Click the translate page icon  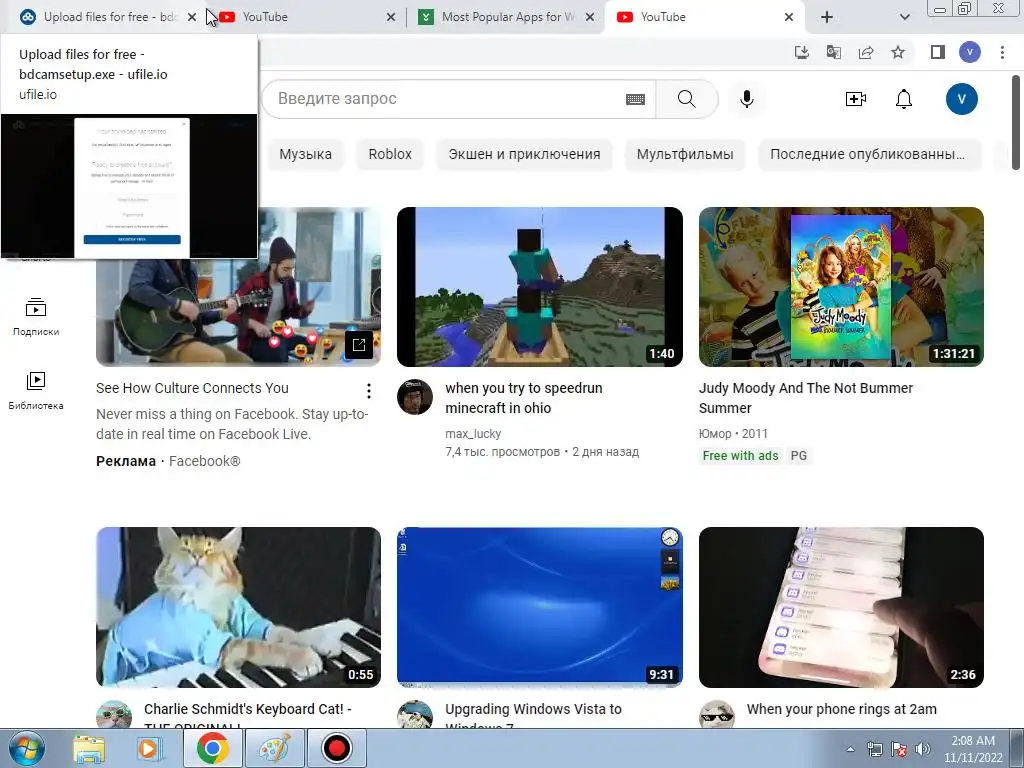[833, 52]
